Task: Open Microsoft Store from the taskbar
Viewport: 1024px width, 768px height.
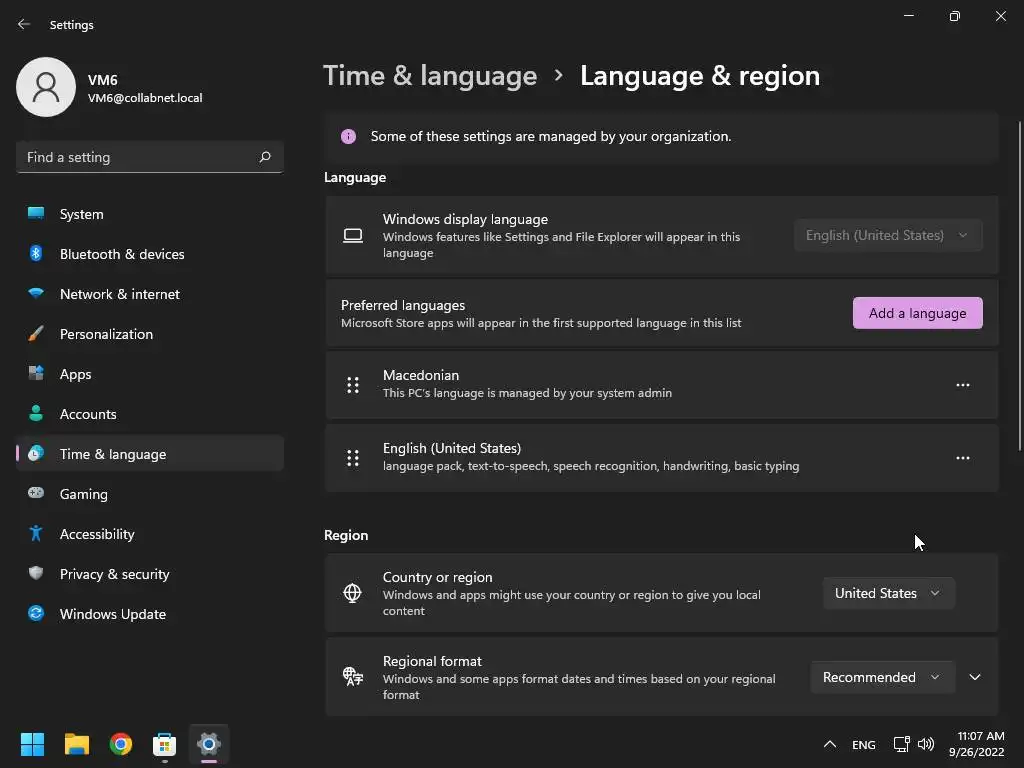Action: click(x=164, y=744)
